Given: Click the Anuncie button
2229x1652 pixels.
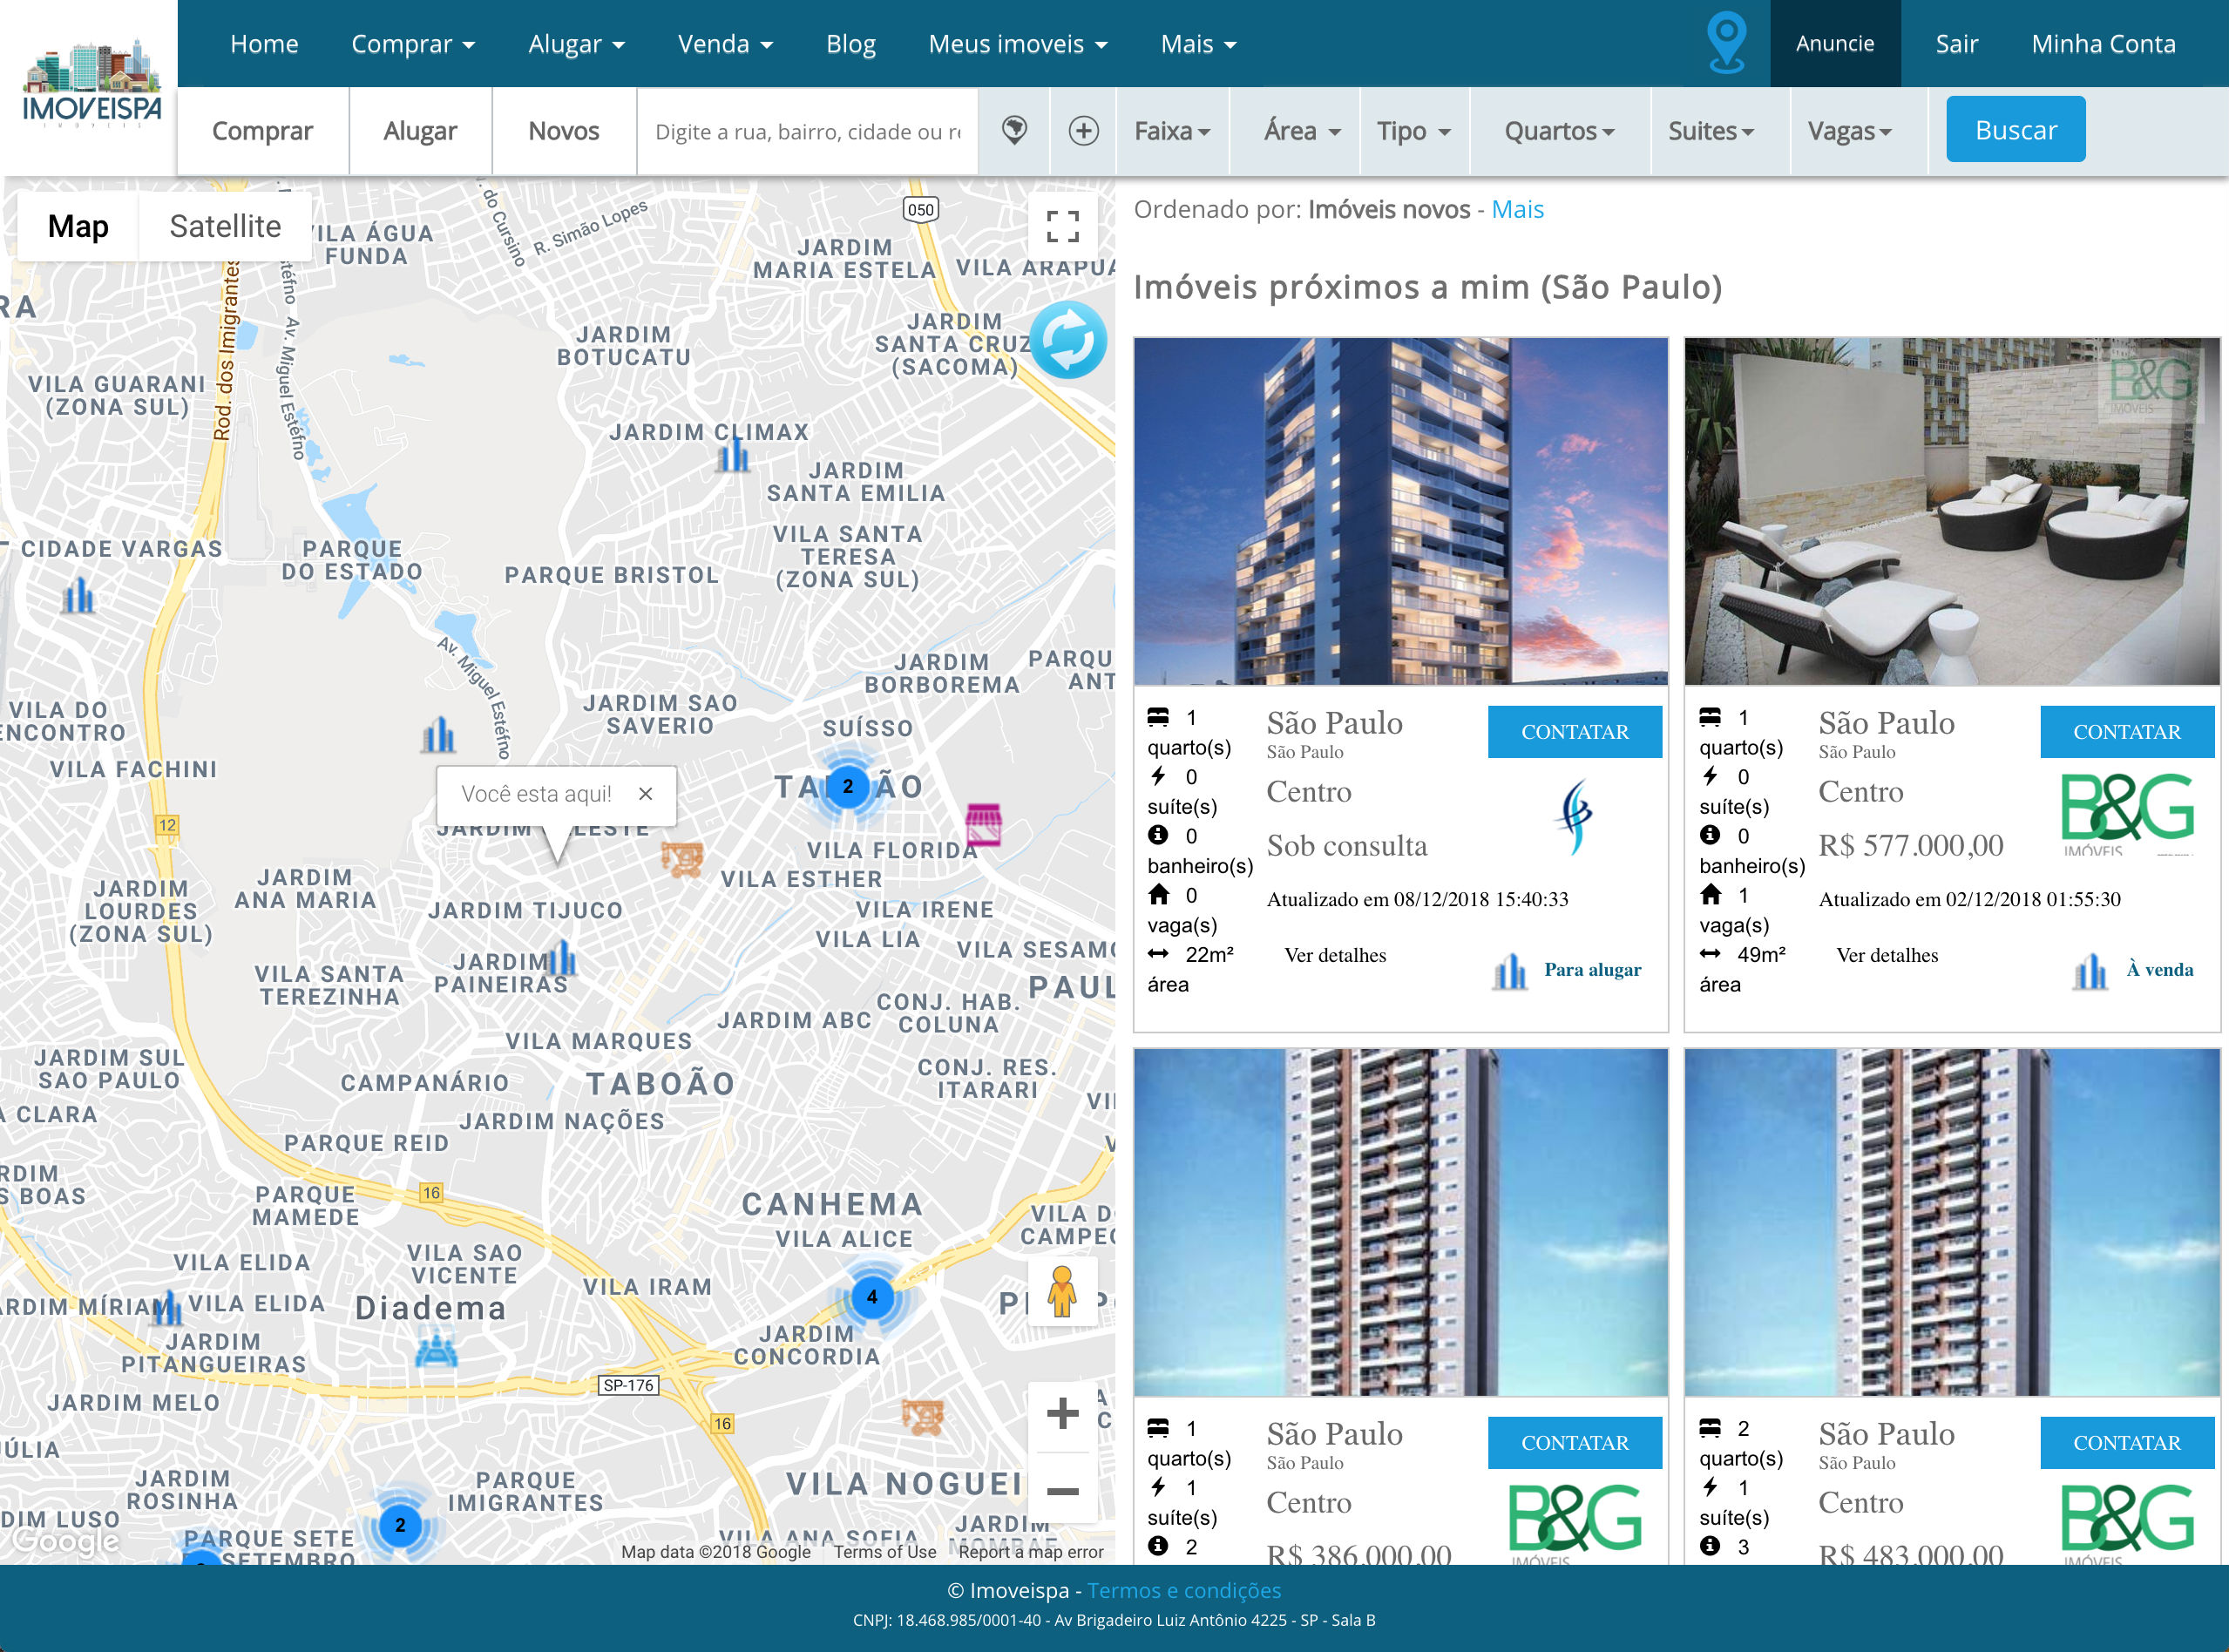Looking at the screenshot, I should pos(1835,43).
